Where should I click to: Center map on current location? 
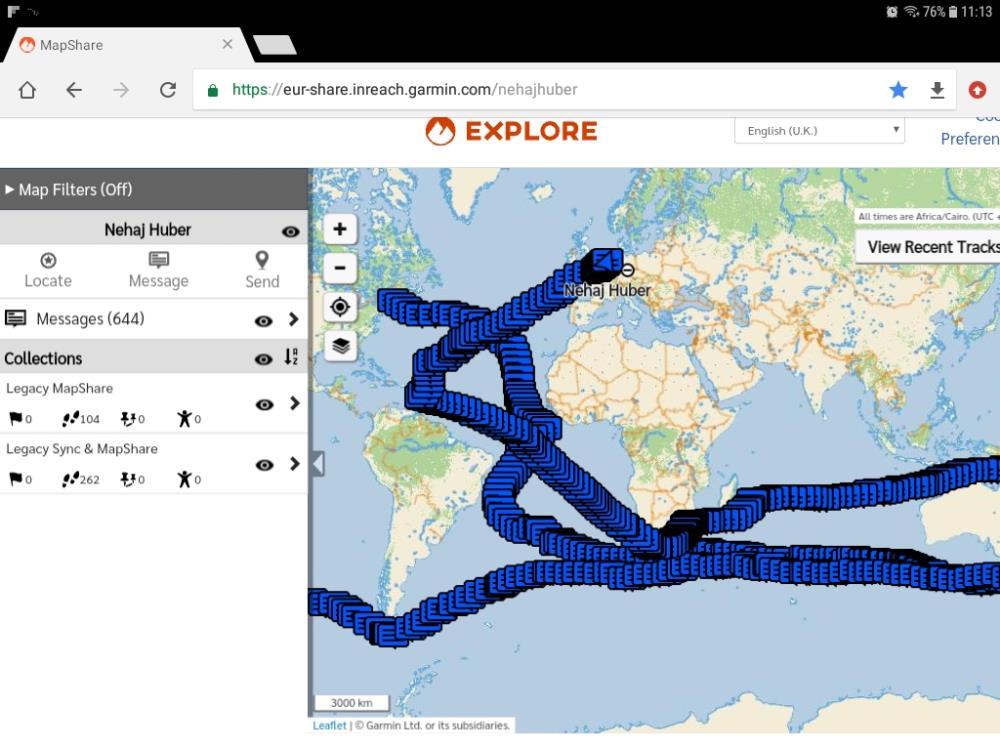(x=340, y=307)
